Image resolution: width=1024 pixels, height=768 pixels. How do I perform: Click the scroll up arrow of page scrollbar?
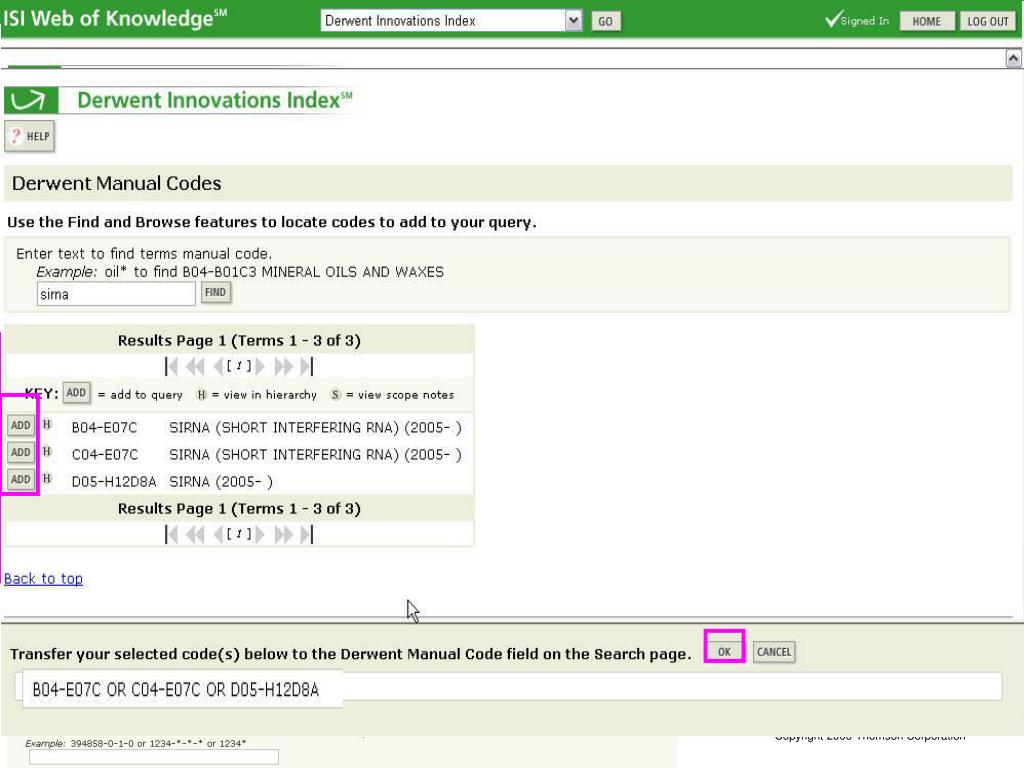click(x=1013, y=59)
